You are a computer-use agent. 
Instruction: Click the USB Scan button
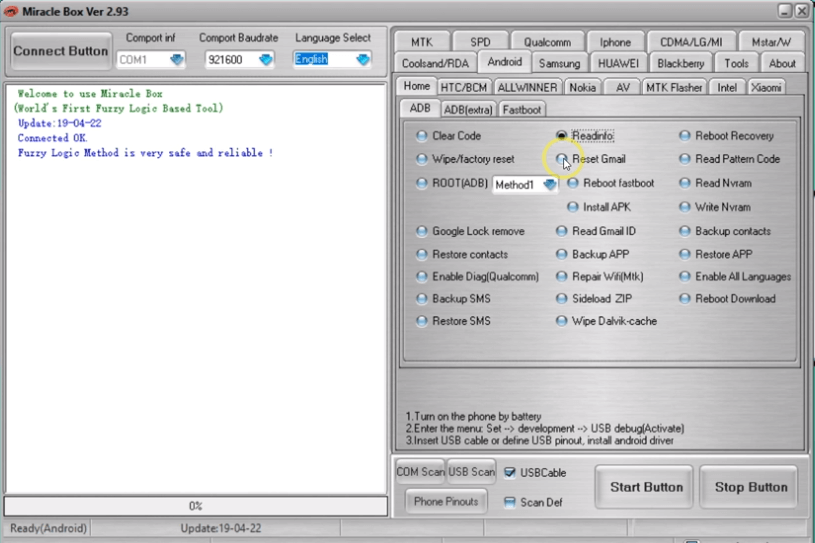(x=471, y=472)
